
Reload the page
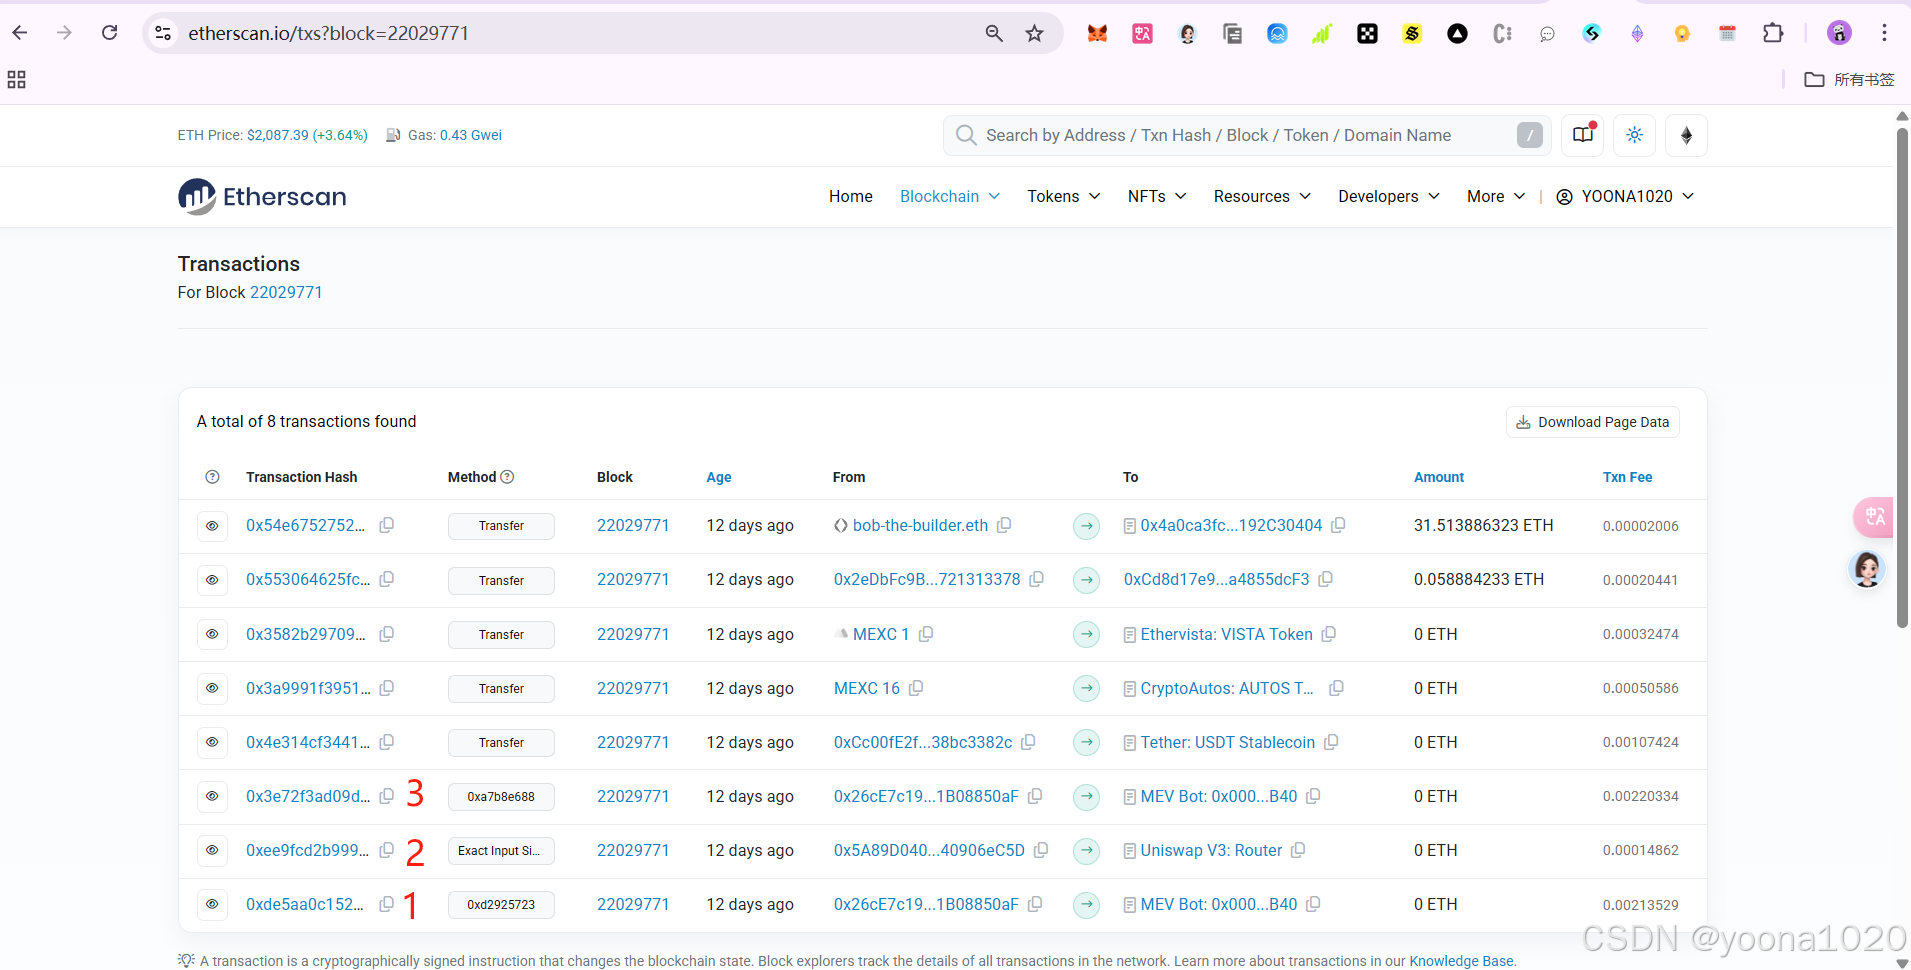click(110, 33)
